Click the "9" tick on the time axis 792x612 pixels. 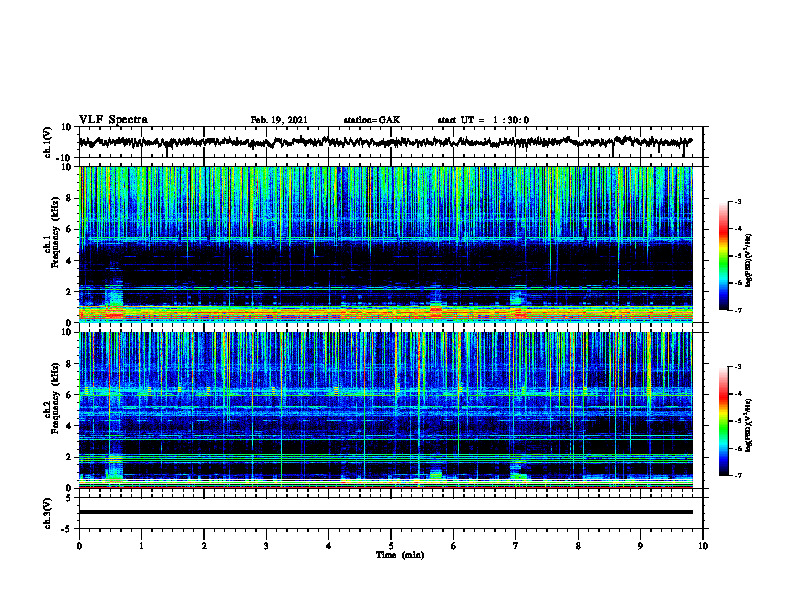[x=640, y=546]
